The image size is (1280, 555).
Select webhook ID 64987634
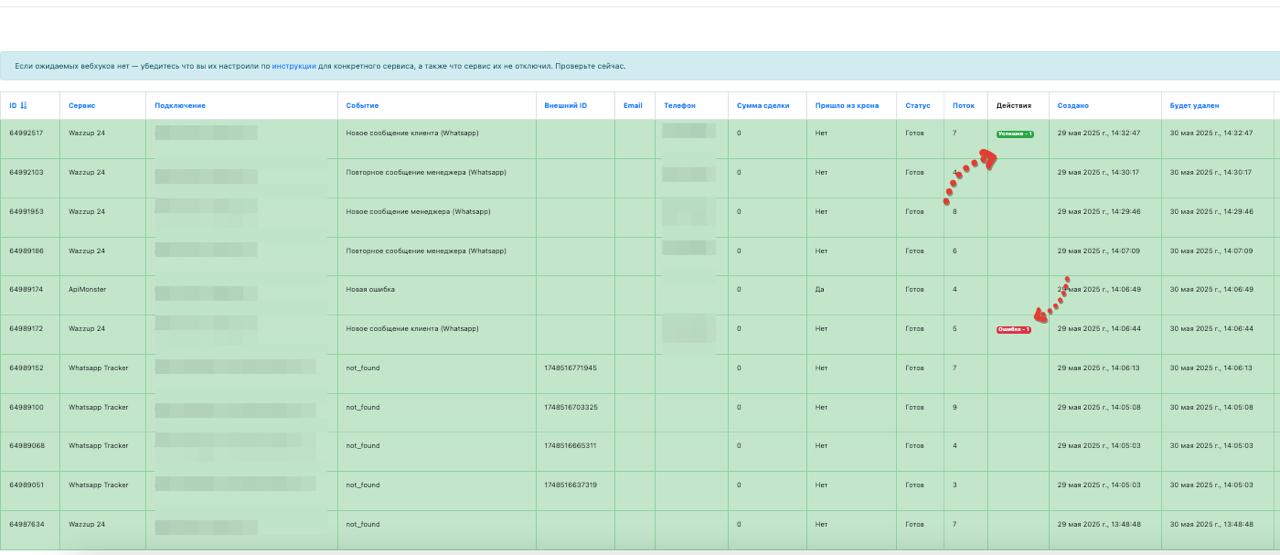click(25, 524)
